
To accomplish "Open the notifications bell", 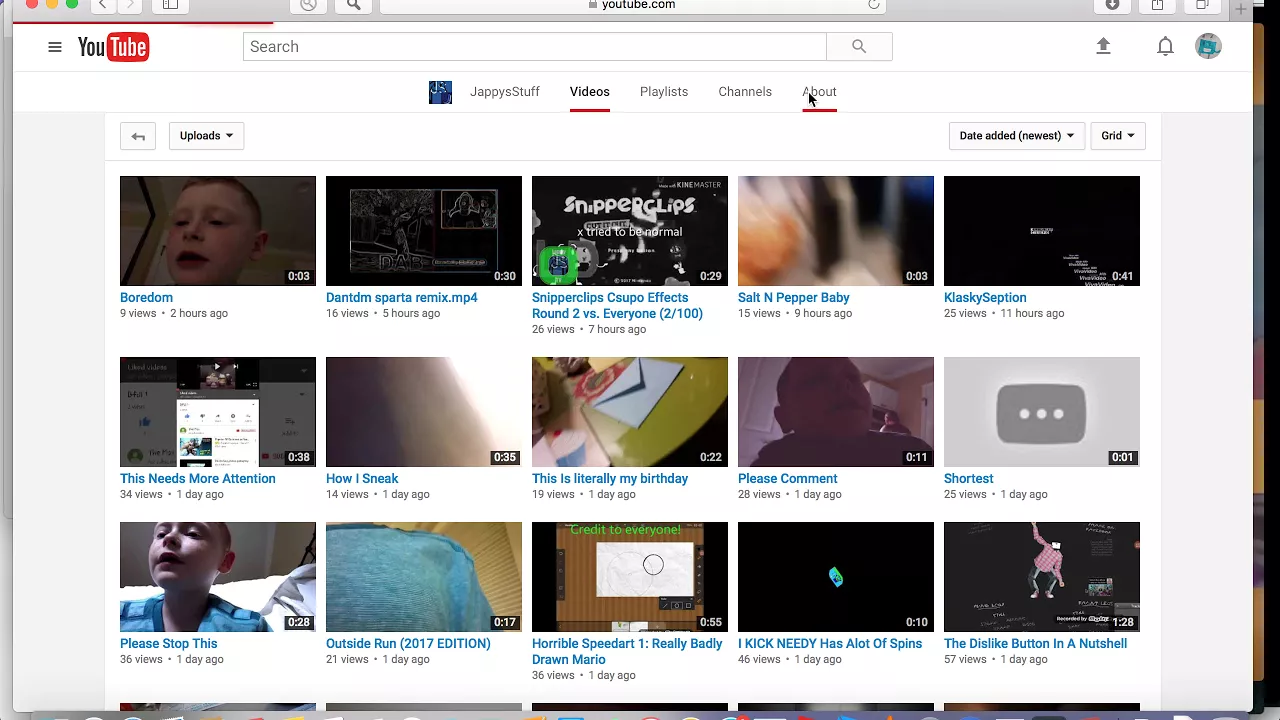I will click(x=1165, y=47).
